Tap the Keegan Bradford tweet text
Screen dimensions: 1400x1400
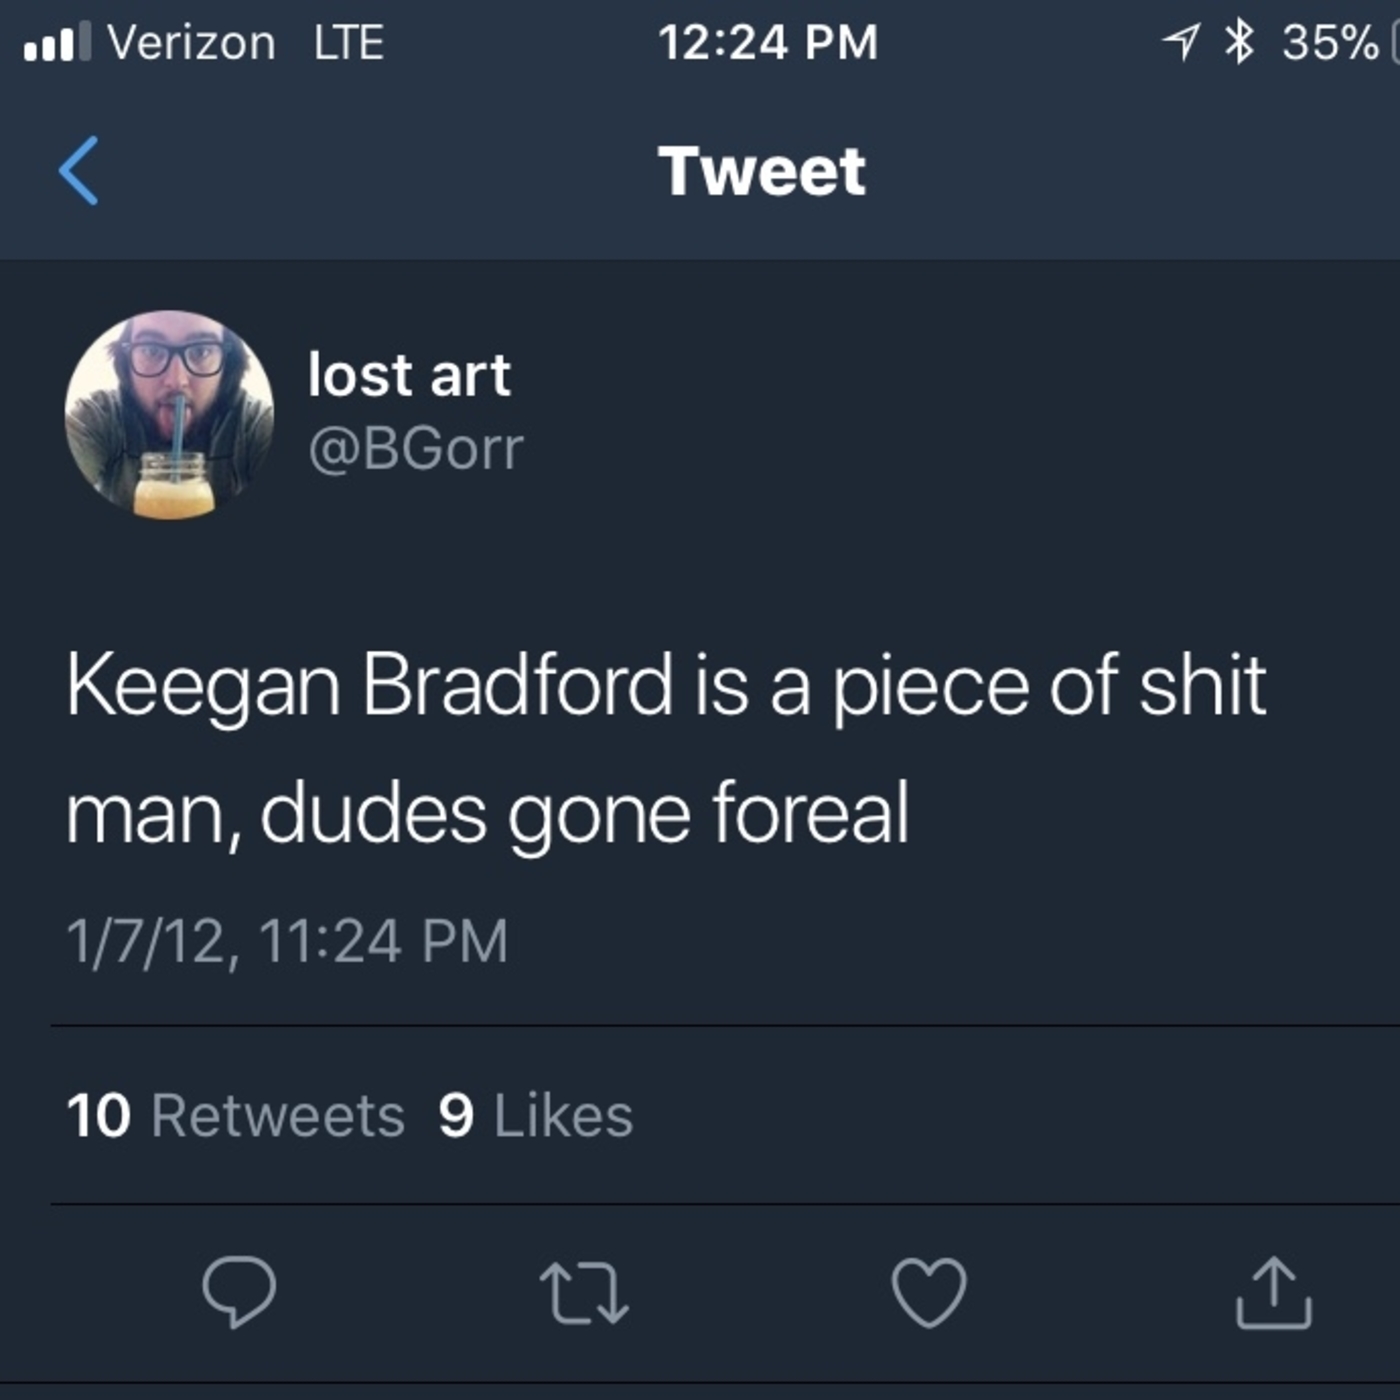tap(665, 748)
